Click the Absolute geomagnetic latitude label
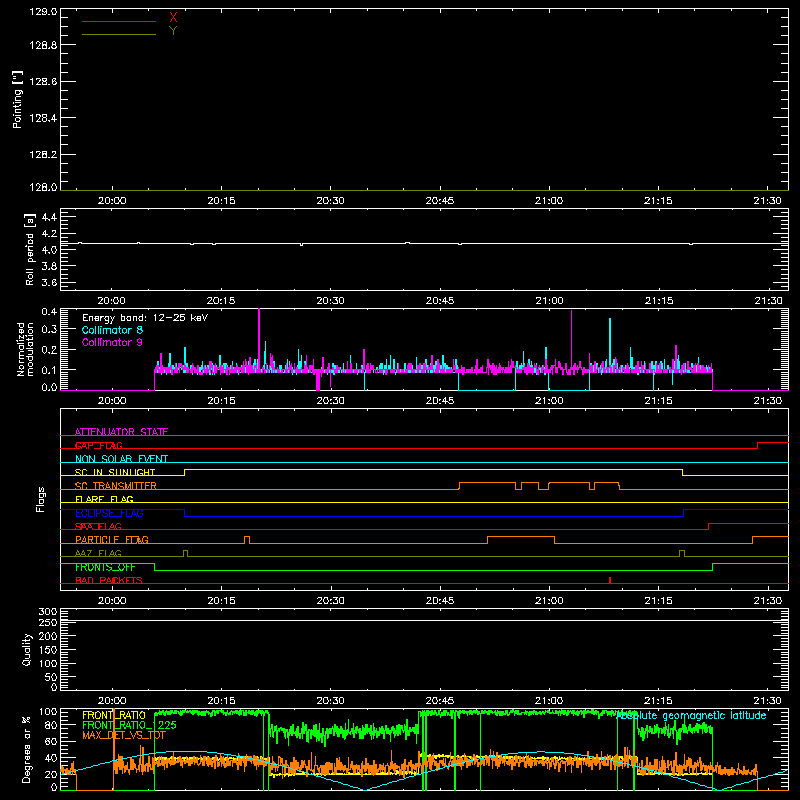 click(x=691, y=715)
